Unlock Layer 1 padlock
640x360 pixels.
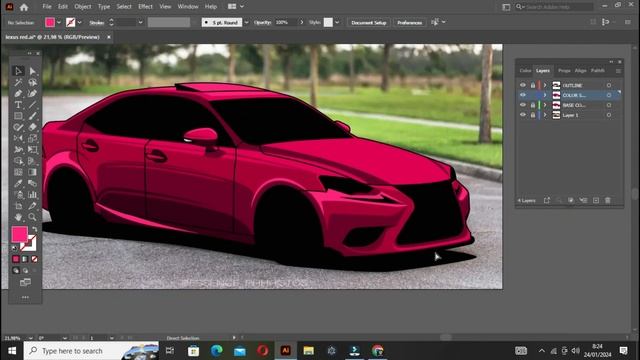point(533,115)
